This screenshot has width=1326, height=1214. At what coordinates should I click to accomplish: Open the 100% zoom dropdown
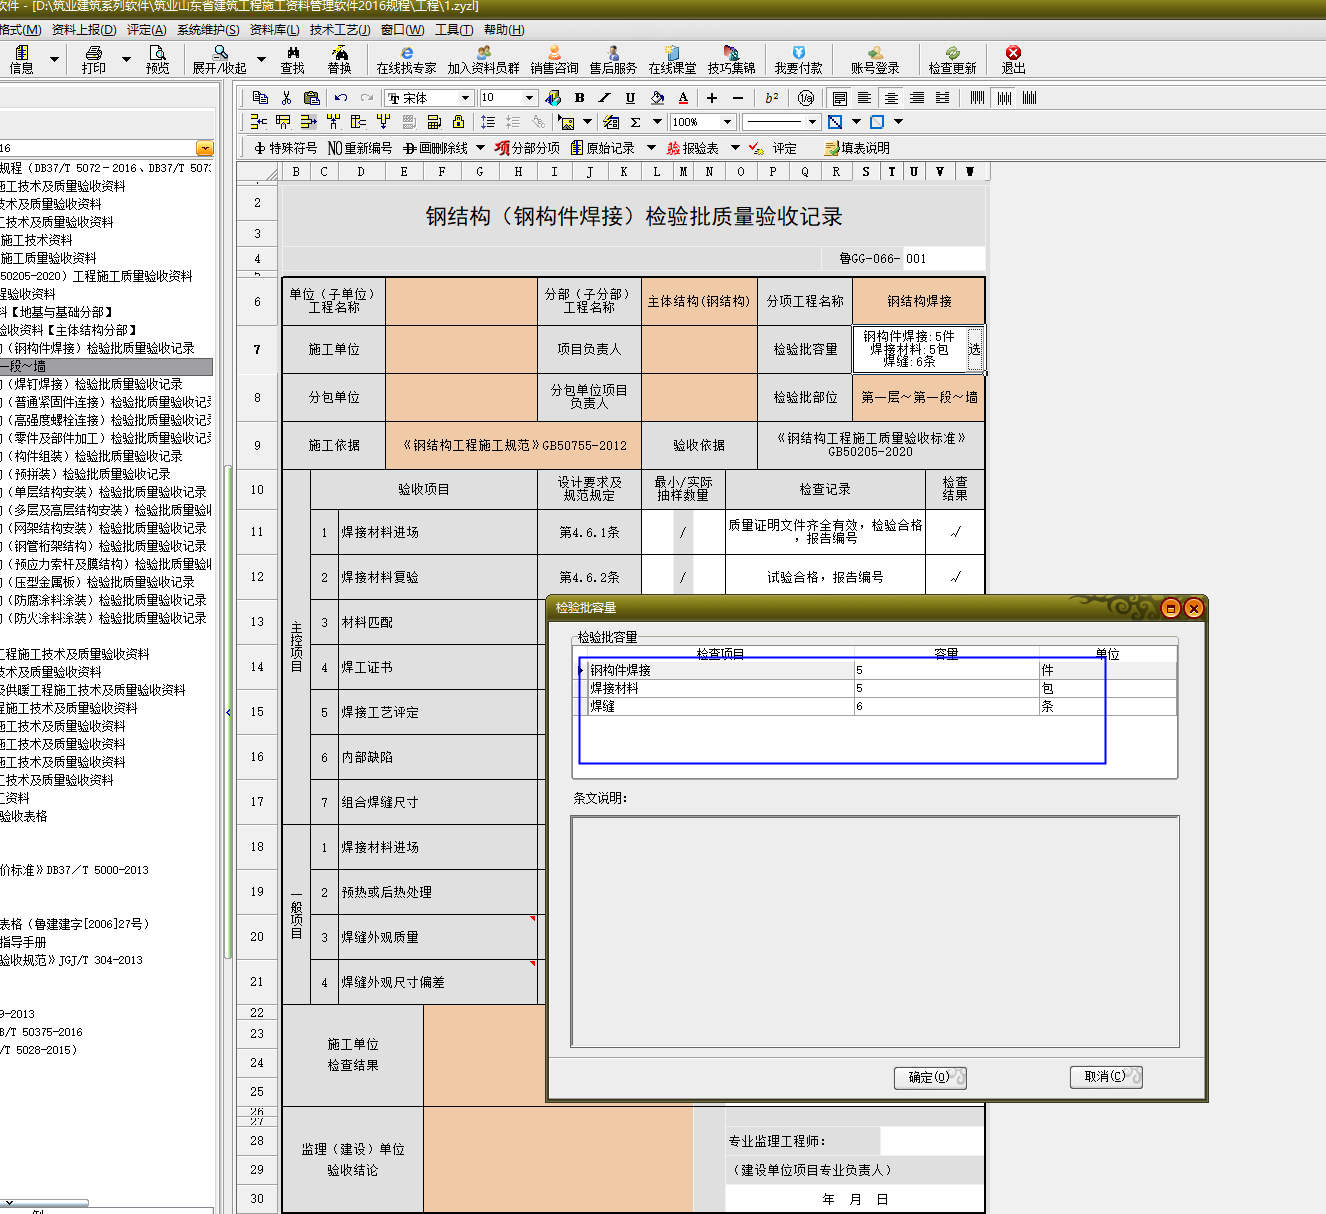tap(728, 122)
